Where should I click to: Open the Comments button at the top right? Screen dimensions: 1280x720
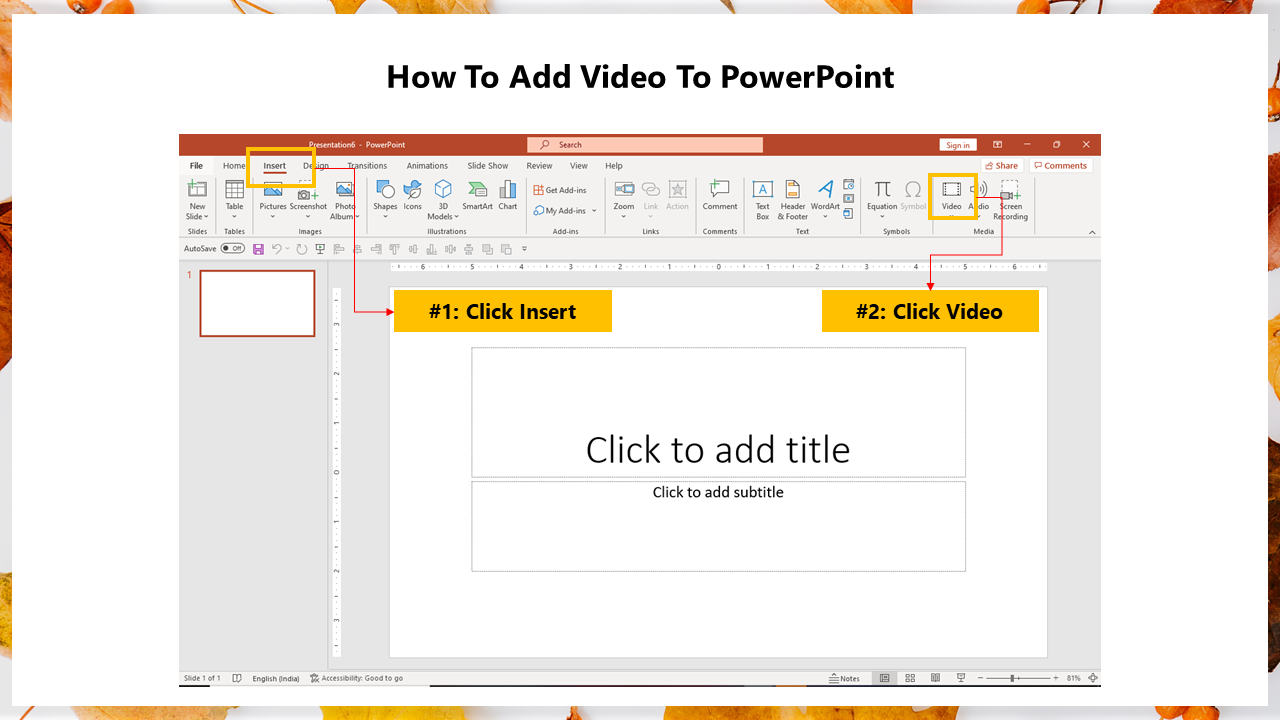coord(1060,166)
